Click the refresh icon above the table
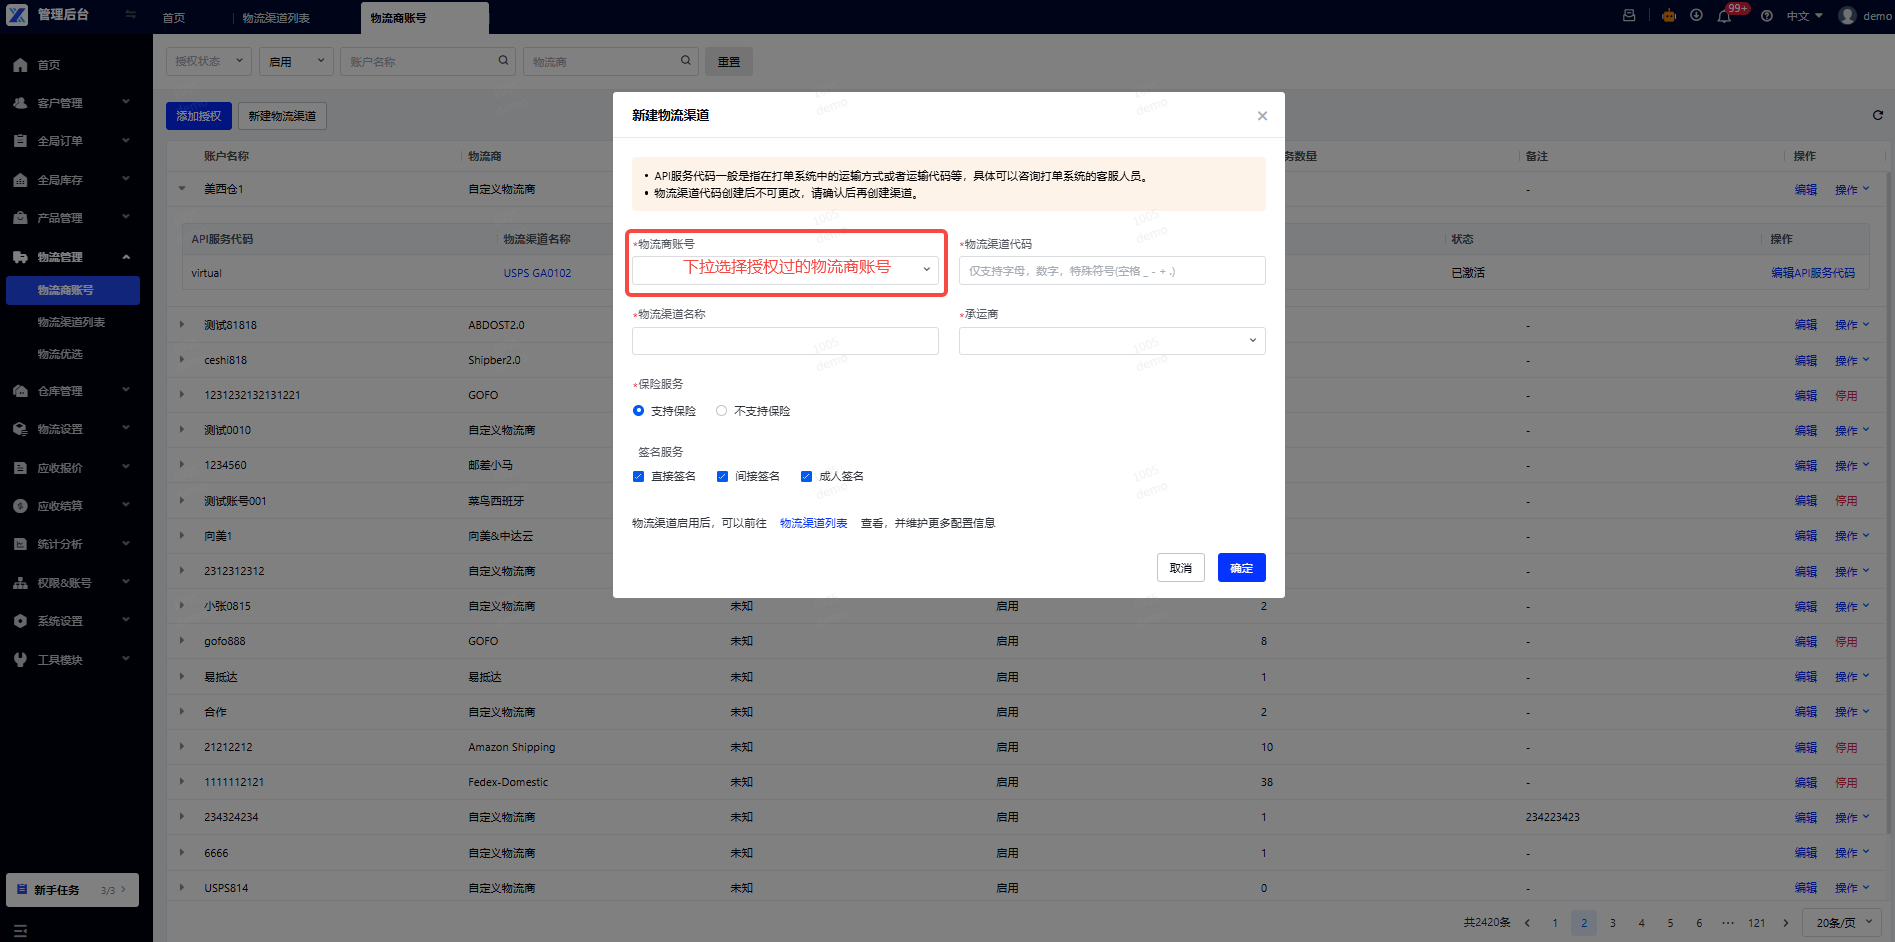Image resolution: width=1895 pixels, height=942 pixels. (x=1877, y=115)
